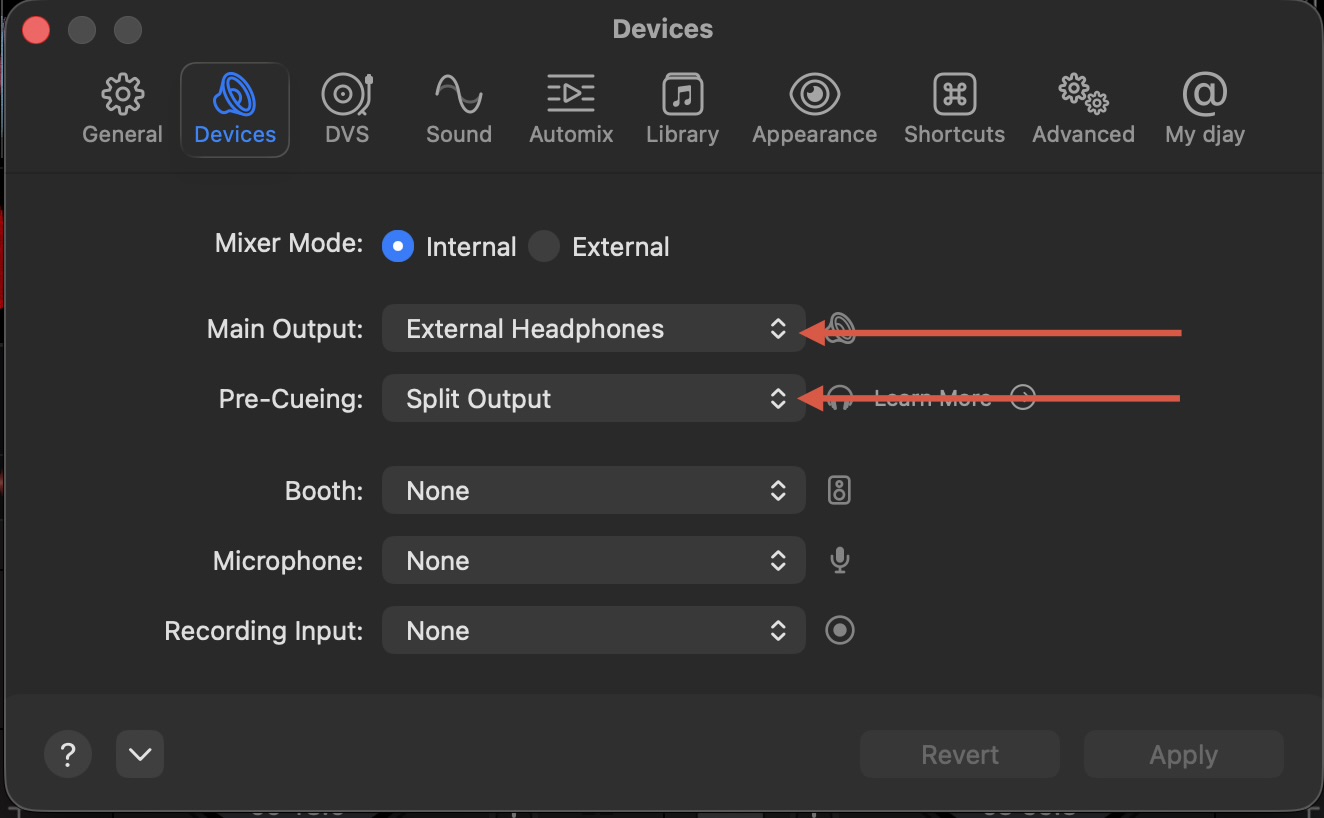Click the Apply button
This screenshot has height=818, width=1324.
pos(1183,755)
